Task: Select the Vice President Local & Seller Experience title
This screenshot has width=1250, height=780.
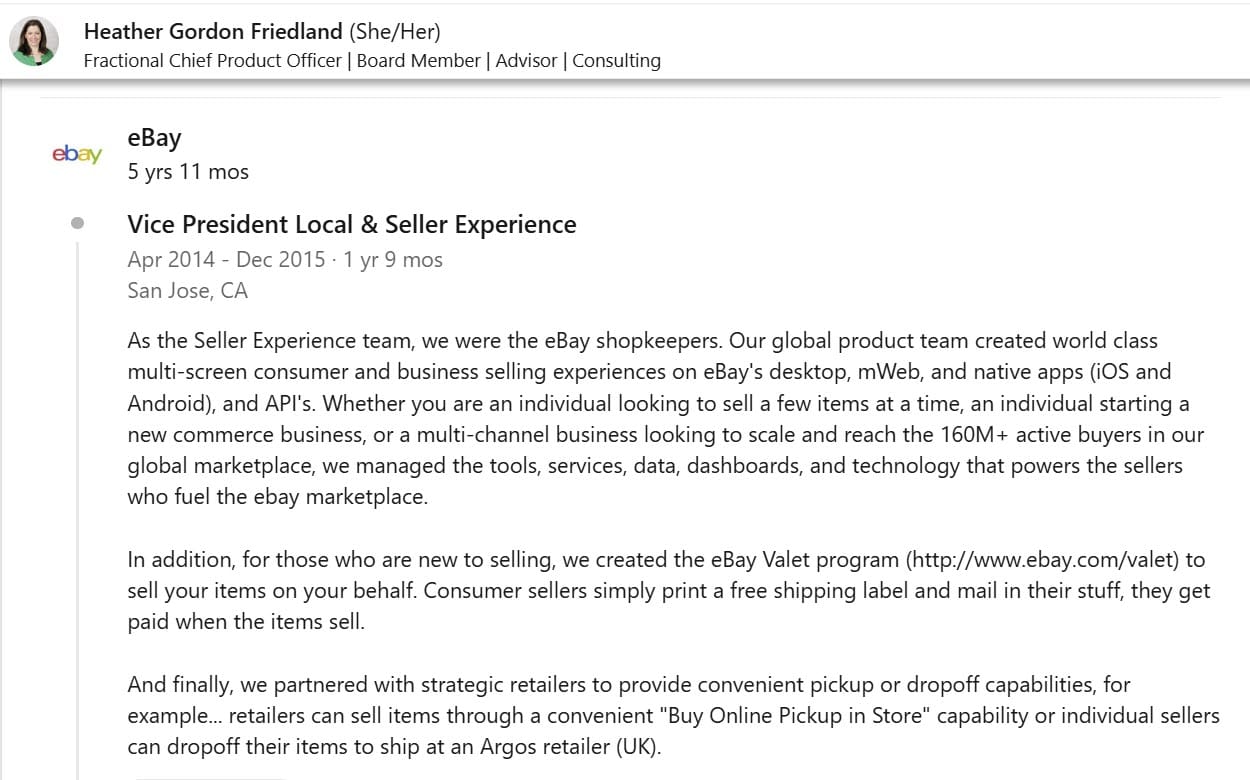Action: (352, 224)
